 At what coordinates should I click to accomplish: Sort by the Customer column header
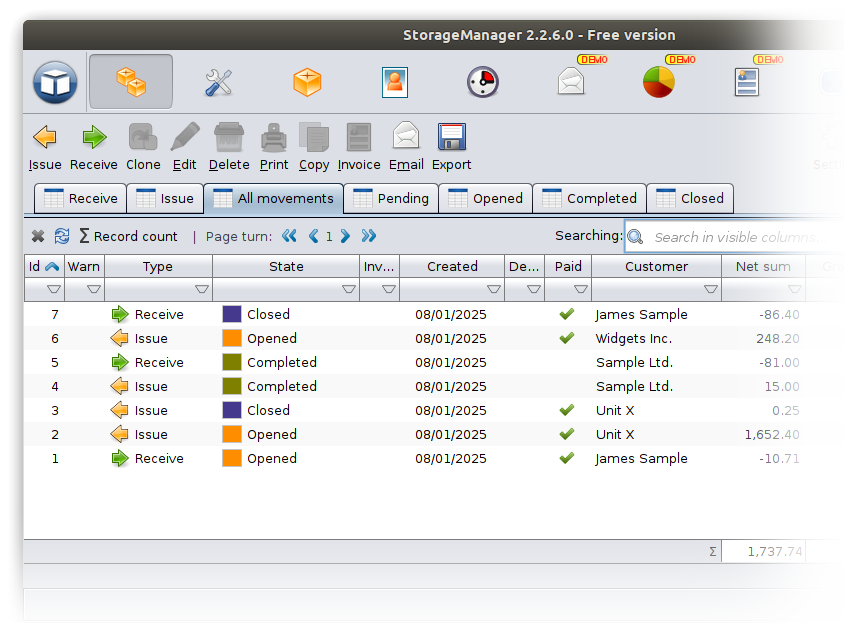(656, 266)
